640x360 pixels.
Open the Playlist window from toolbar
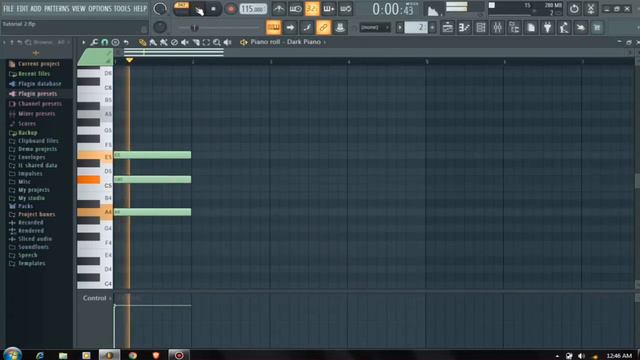[448, 28]
